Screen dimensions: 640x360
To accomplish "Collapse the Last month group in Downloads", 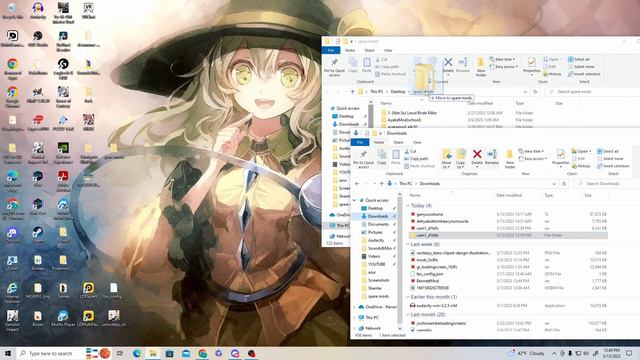I will [408, 315].
